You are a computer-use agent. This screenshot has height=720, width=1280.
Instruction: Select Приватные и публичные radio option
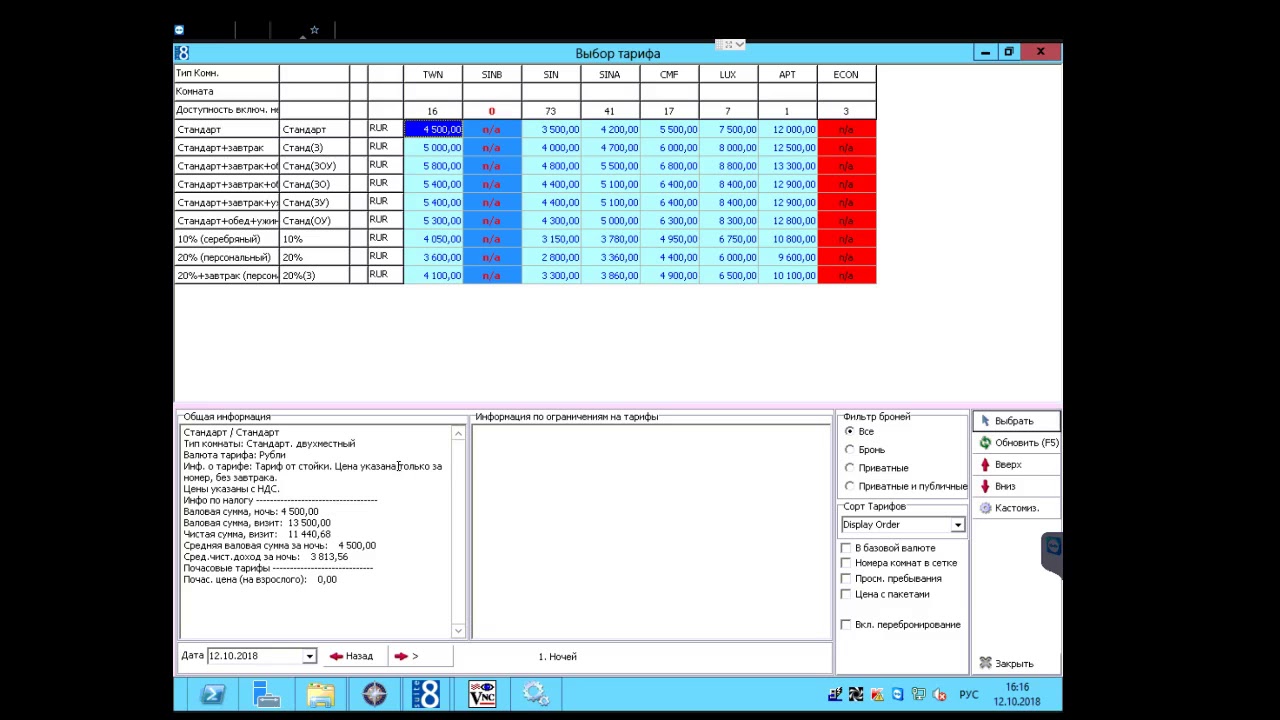click(850, 485)
